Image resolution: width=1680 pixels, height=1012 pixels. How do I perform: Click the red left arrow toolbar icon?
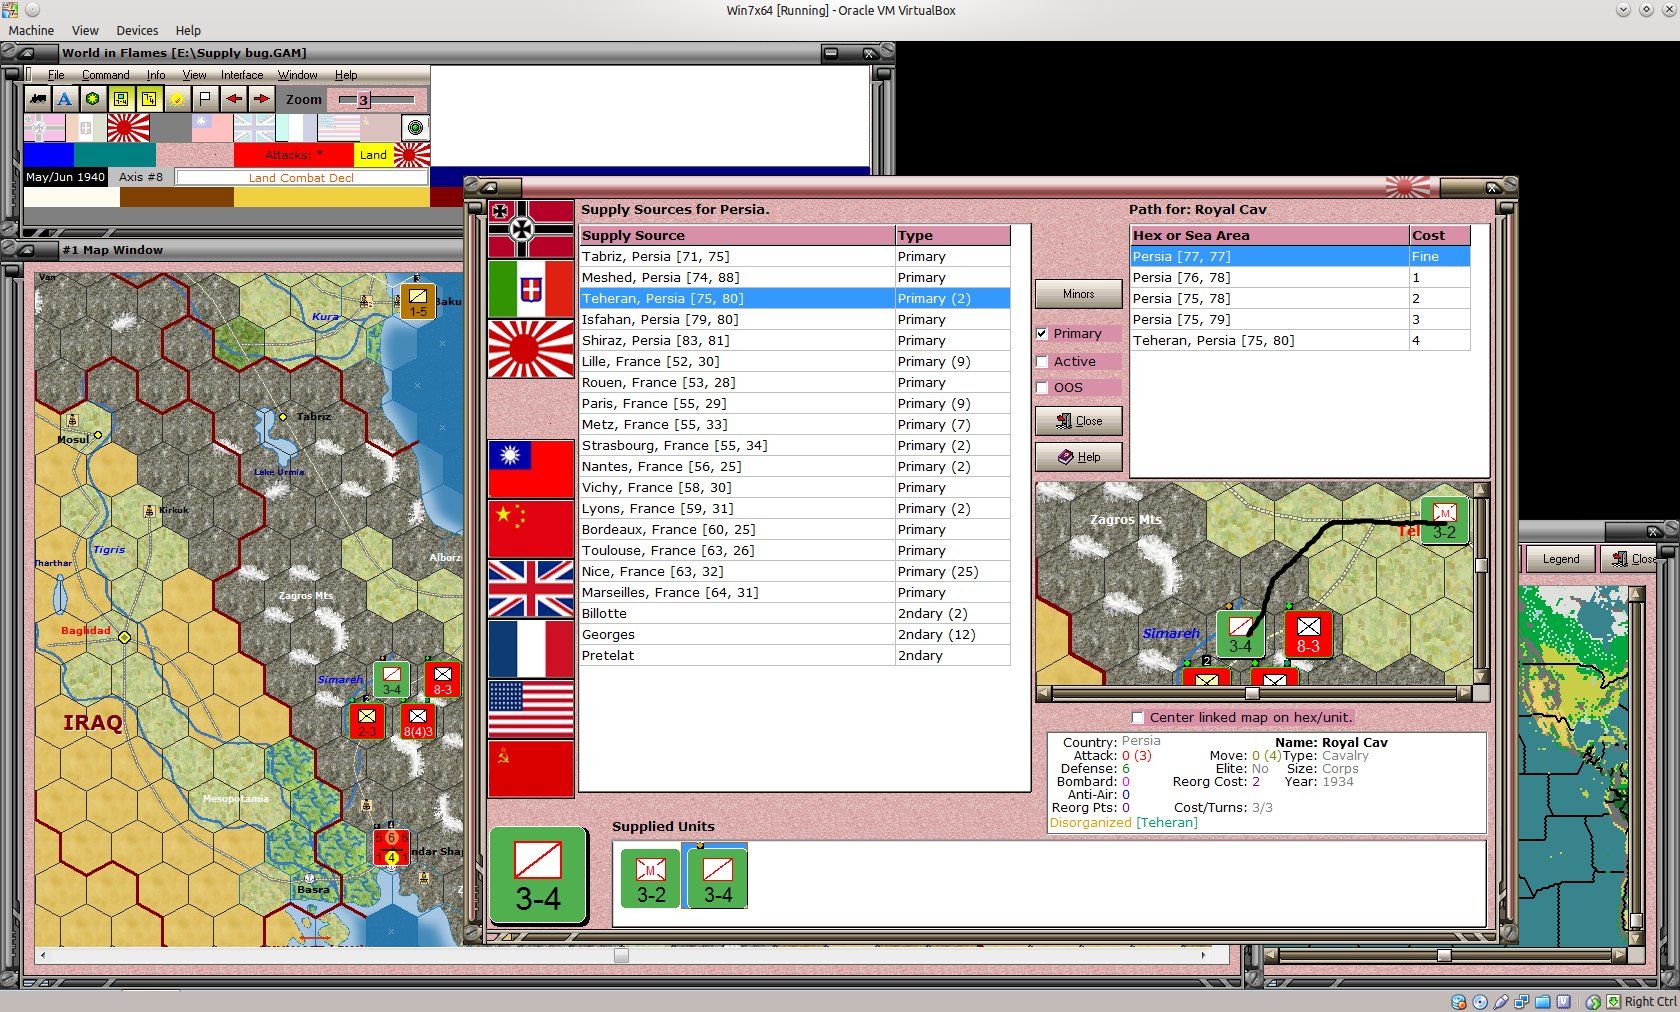[233, 99]
